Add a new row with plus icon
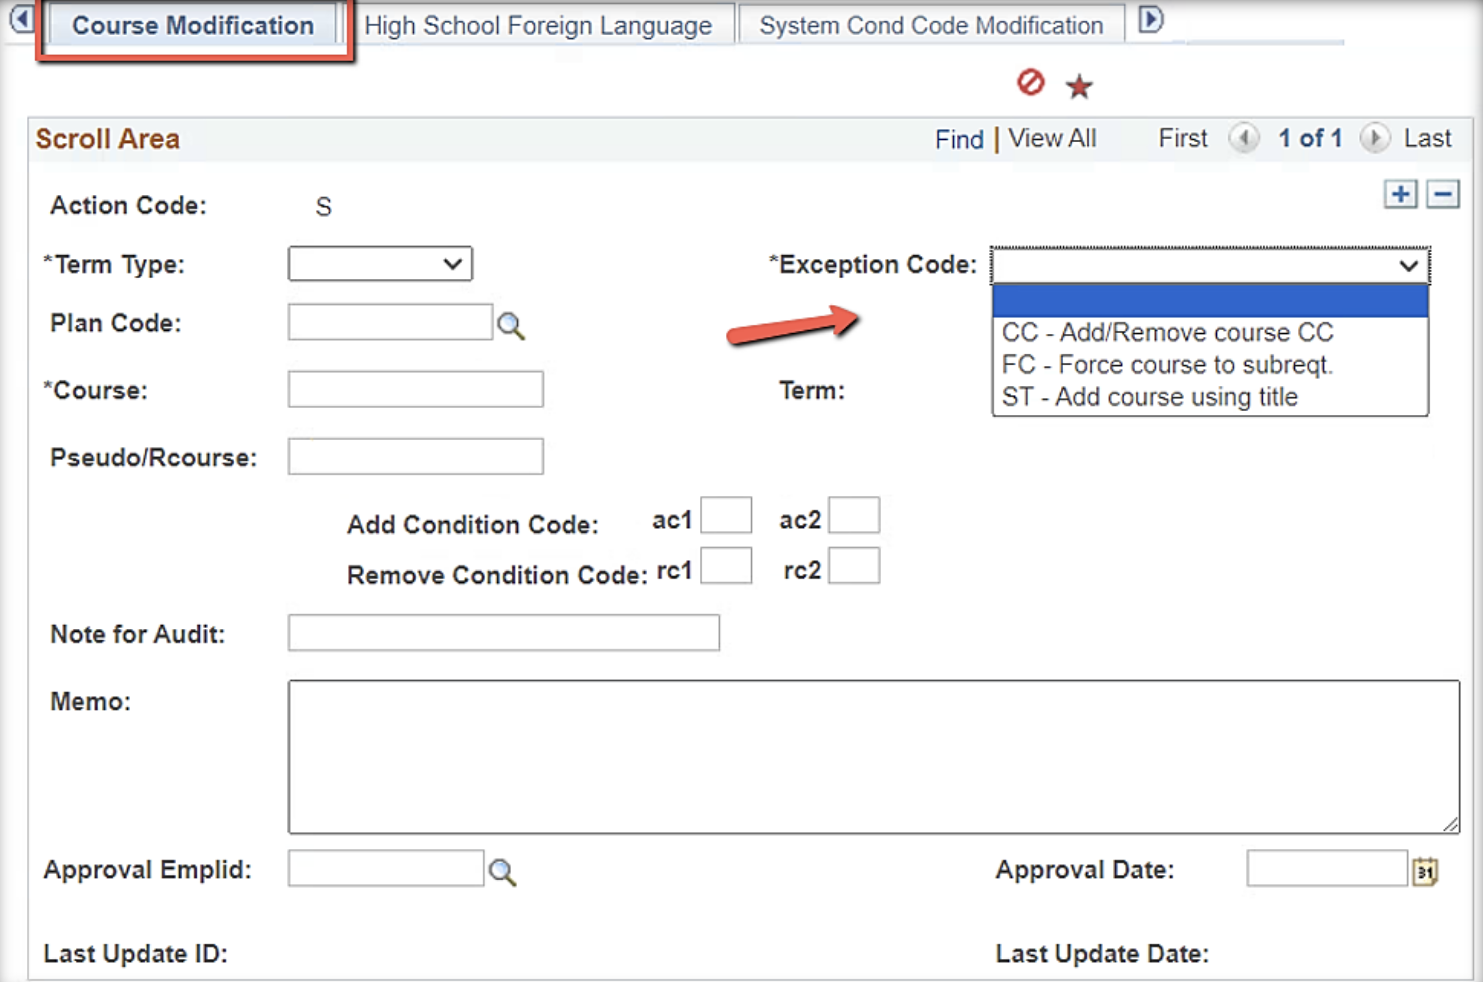Viewport: 1483px width, 982px height. [x=1400, y=194]
